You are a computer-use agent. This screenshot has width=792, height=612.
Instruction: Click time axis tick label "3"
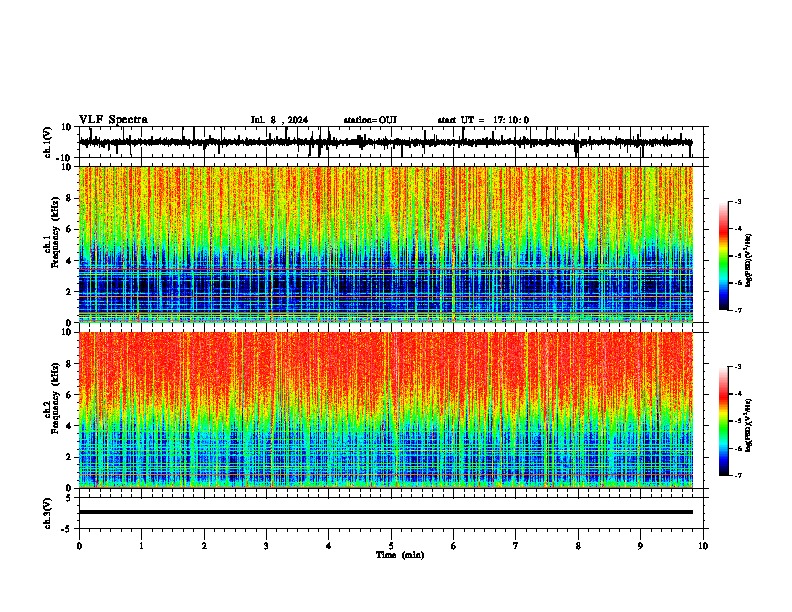pyautogui.click(x=266, y=546)
